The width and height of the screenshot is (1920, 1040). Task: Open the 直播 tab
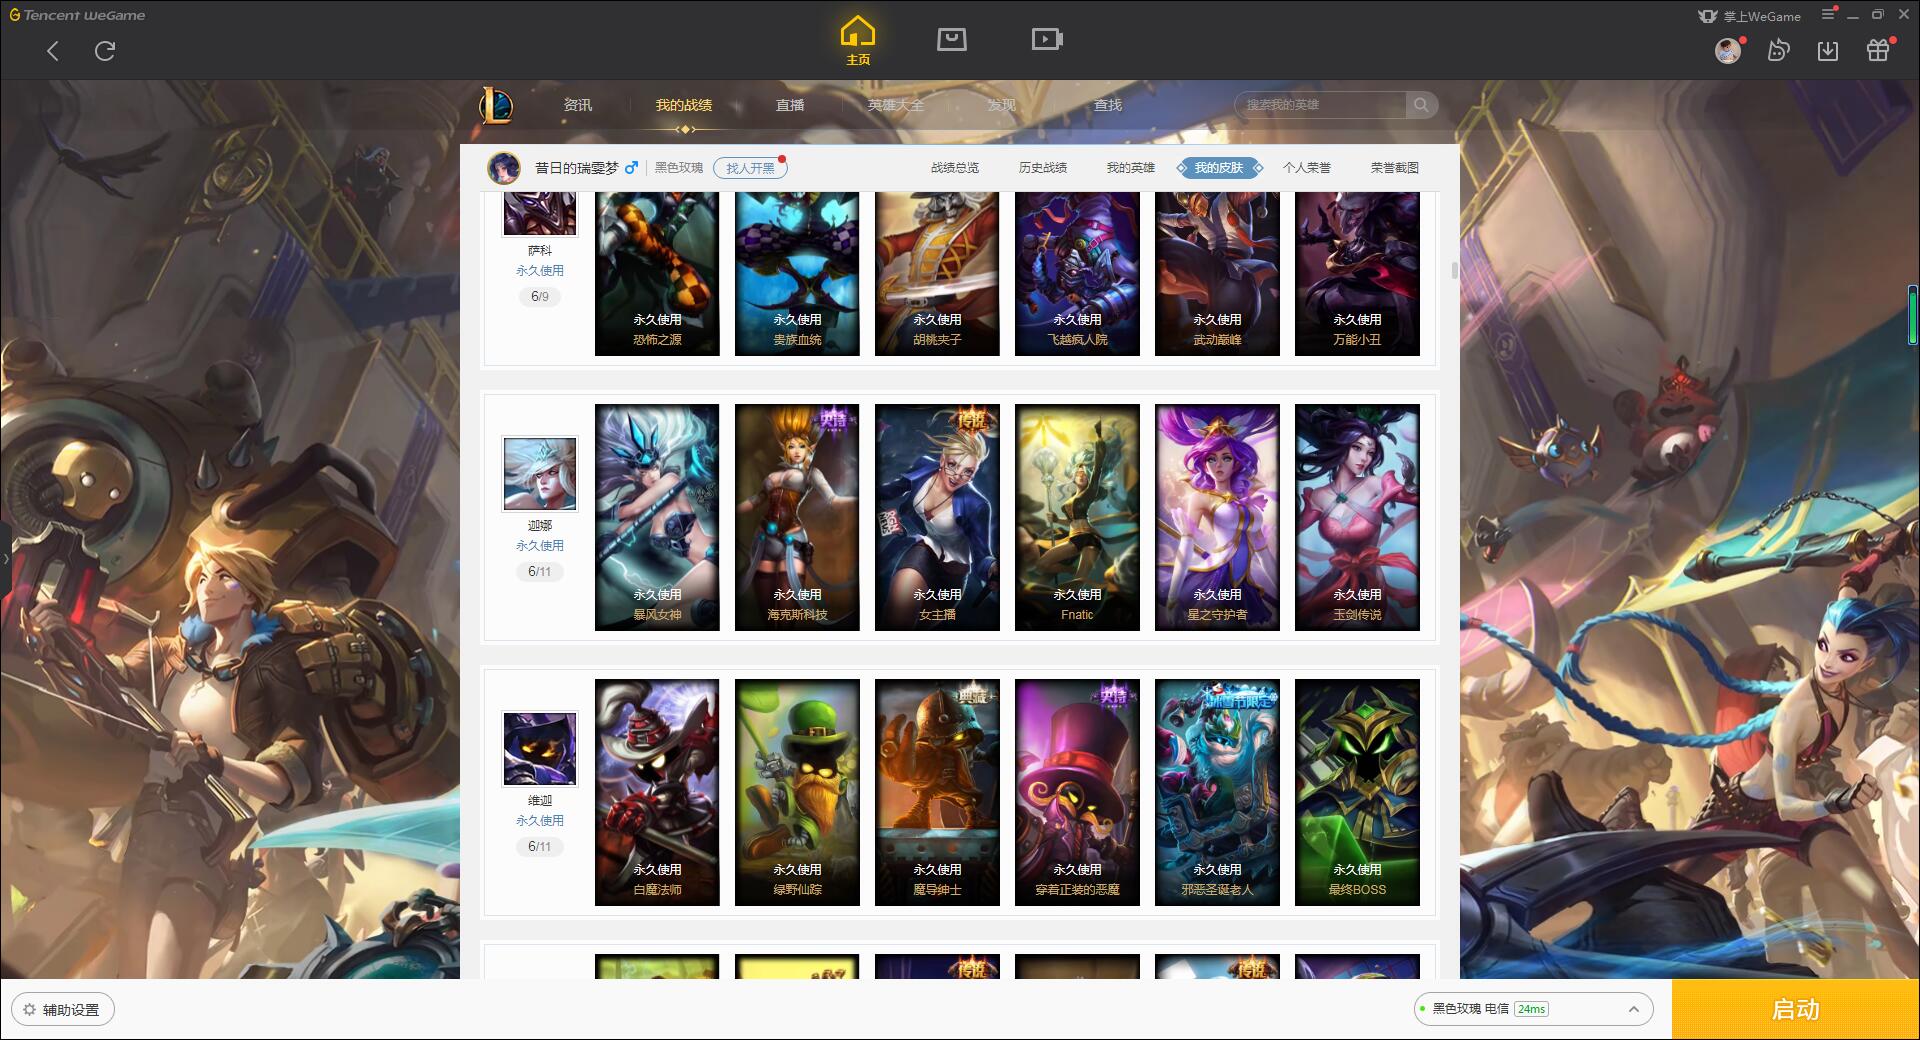[x=790, y=105]
